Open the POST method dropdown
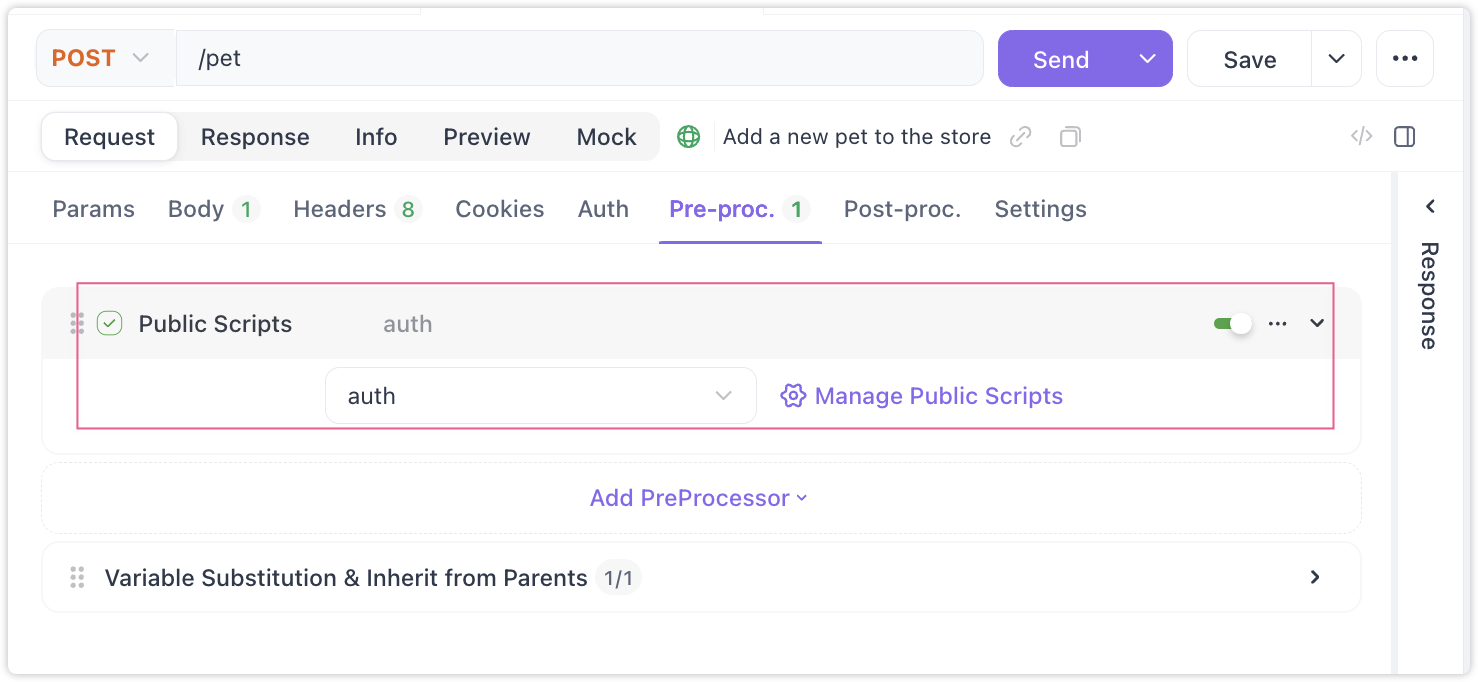This screenshot has width=1478, height=682. pos(100,59)
